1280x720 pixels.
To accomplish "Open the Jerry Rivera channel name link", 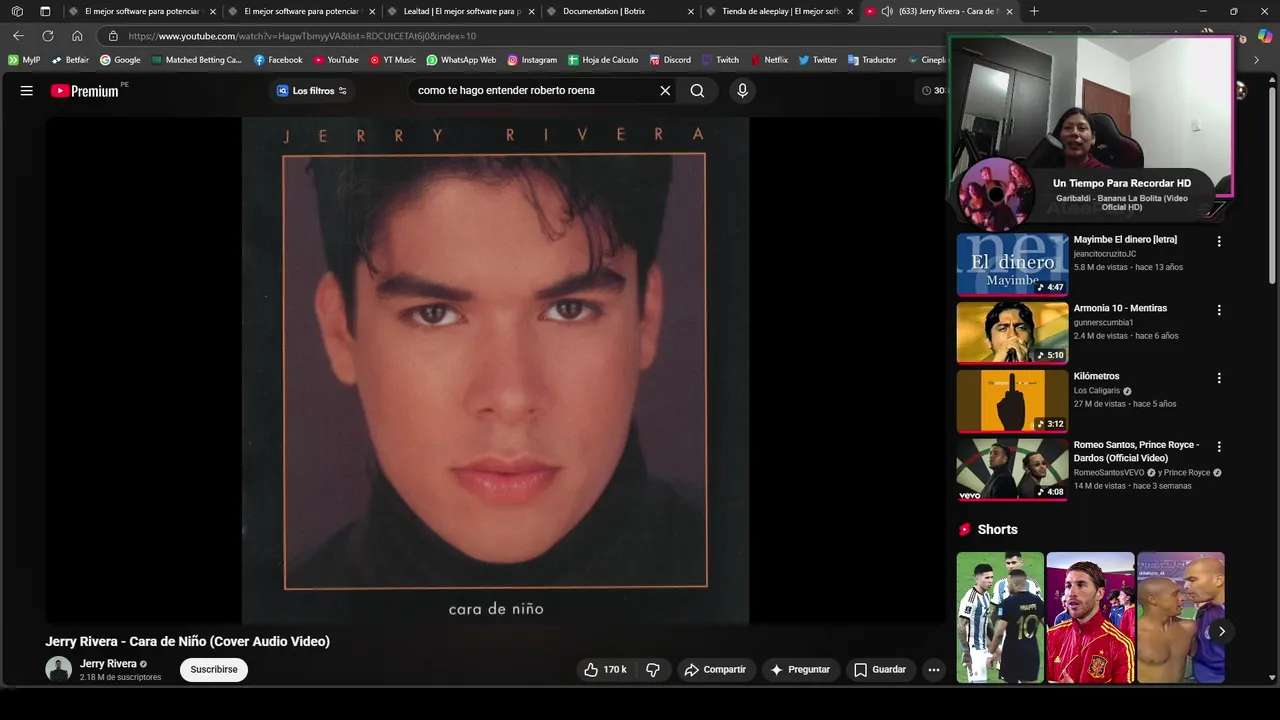I will 108,664.
